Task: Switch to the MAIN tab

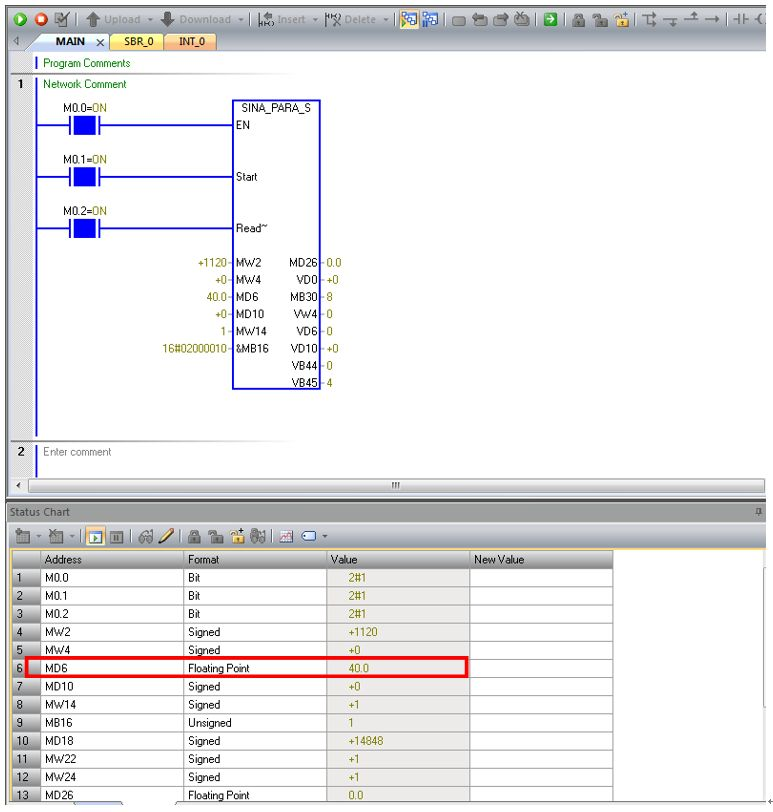Action: pos(70,41)
